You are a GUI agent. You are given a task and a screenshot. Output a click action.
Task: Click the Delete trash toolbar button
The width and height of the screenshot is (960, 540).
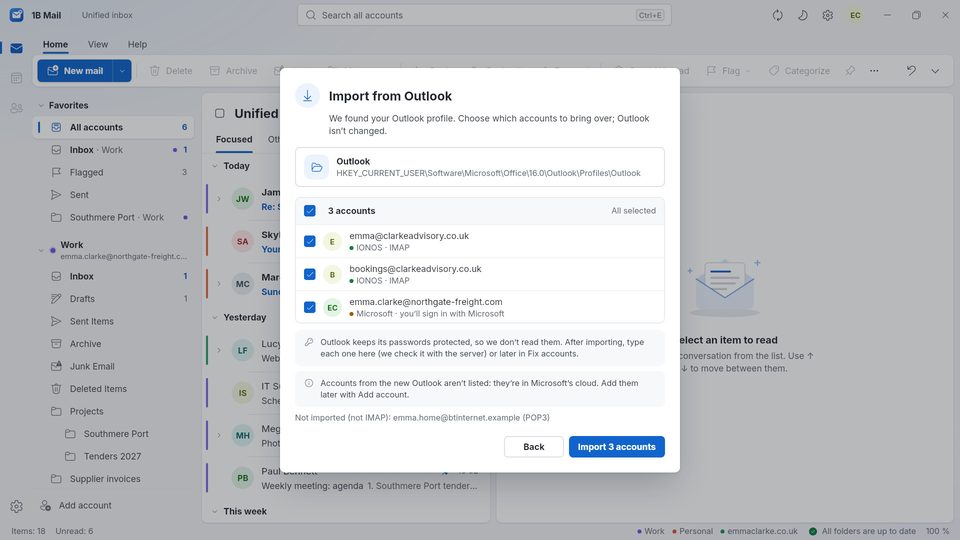[171, 71]
